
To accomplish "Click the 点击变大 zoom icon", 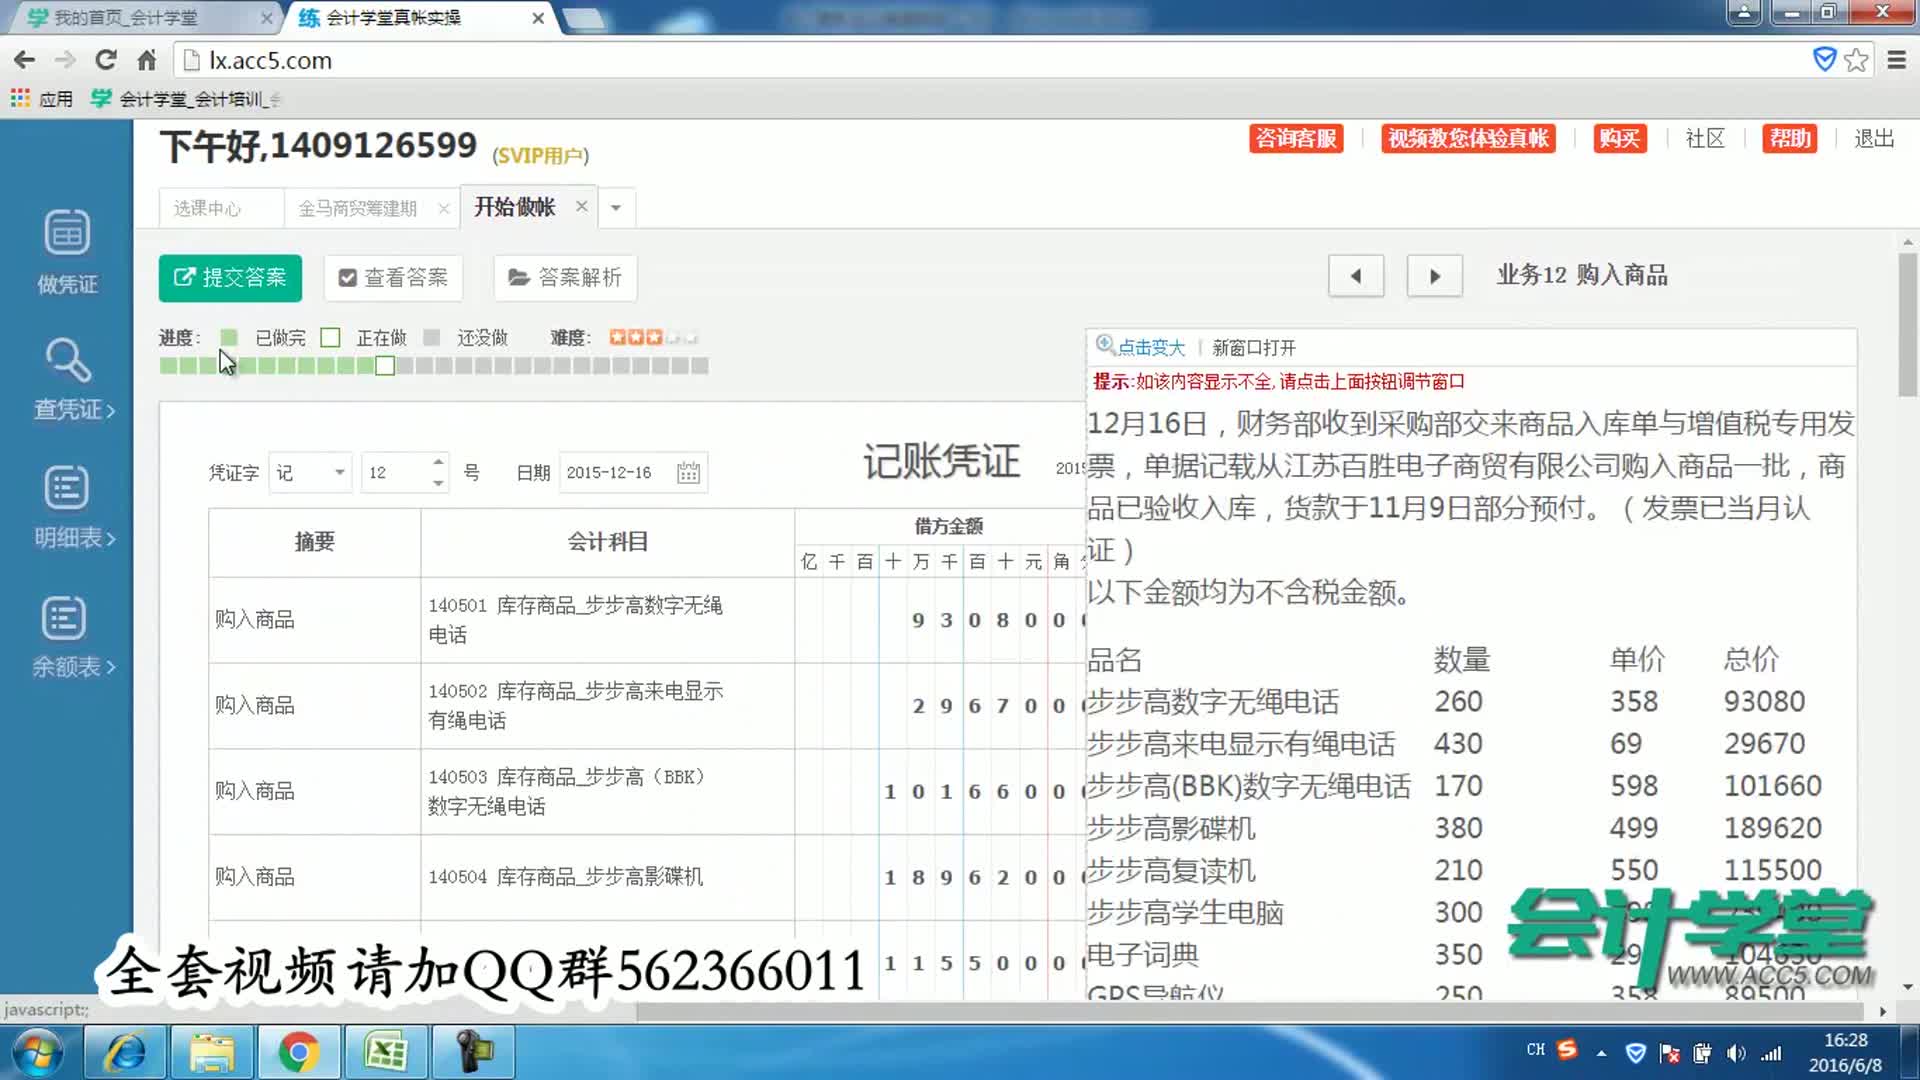I will 1105,346.
